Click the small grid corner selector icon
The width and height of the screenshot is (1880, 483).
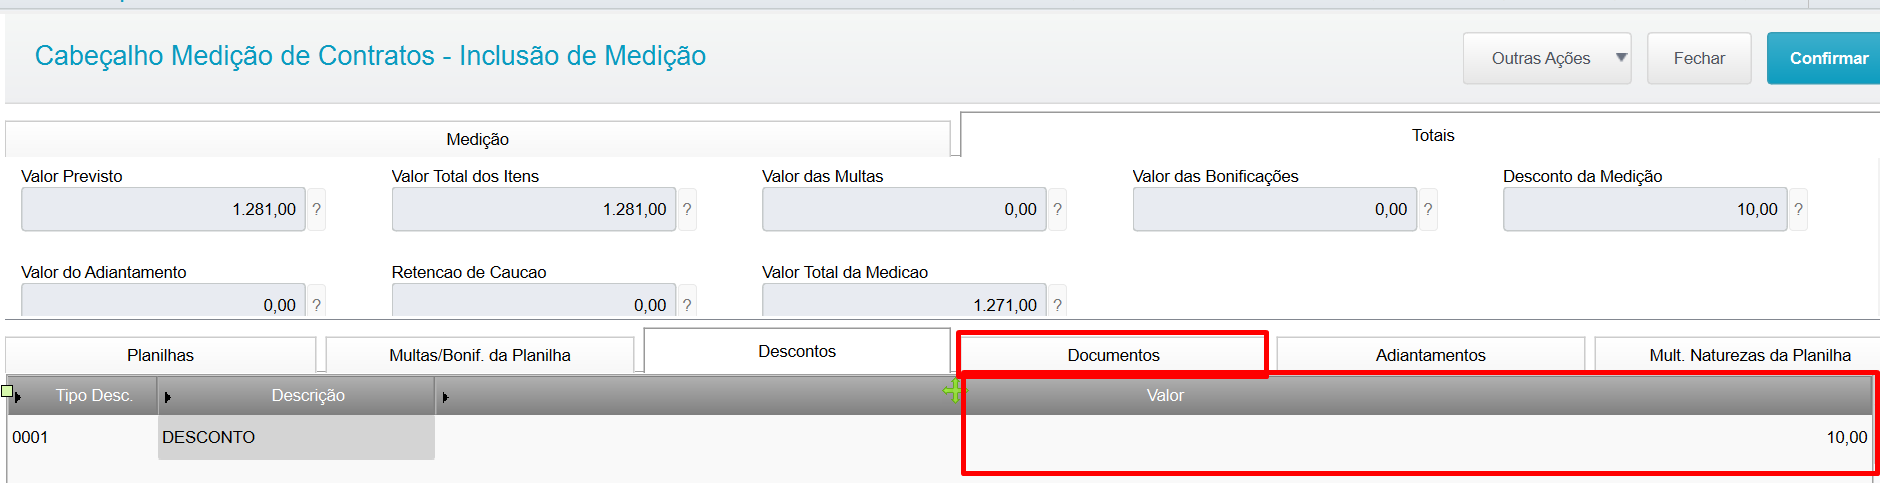point(7,391)
